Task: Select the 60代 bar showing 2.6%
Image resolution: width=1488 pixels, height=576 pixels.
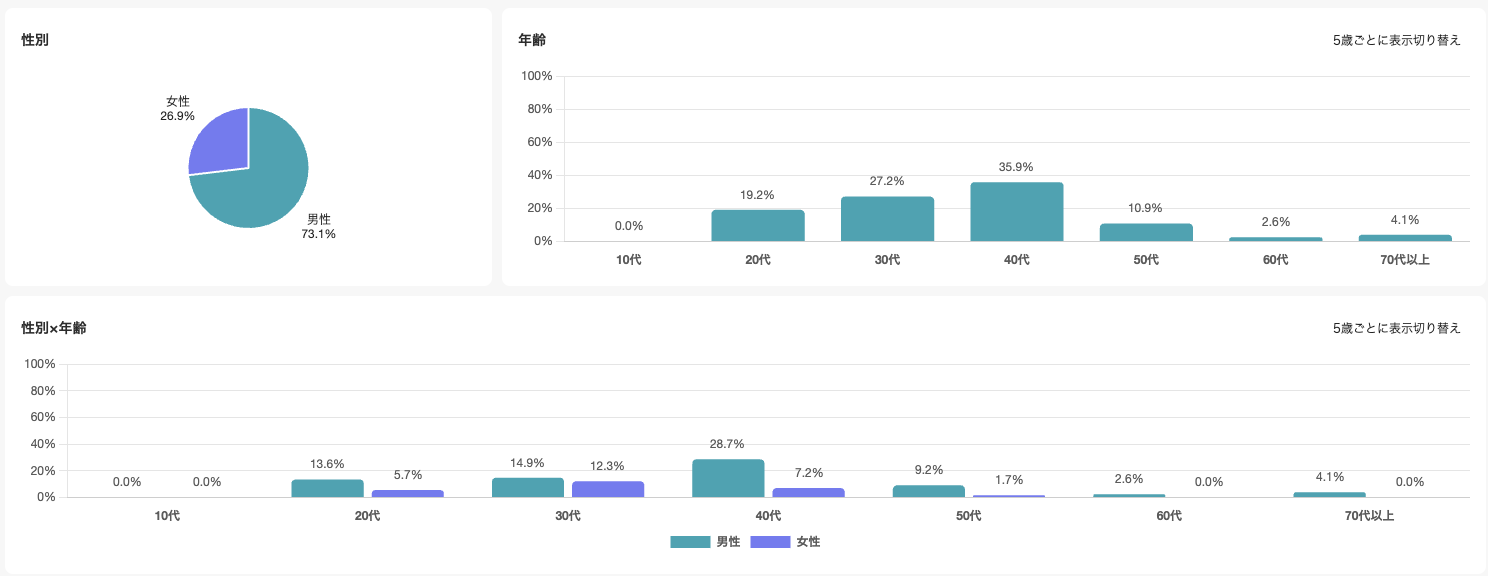Action: (x=1274, y=237)
